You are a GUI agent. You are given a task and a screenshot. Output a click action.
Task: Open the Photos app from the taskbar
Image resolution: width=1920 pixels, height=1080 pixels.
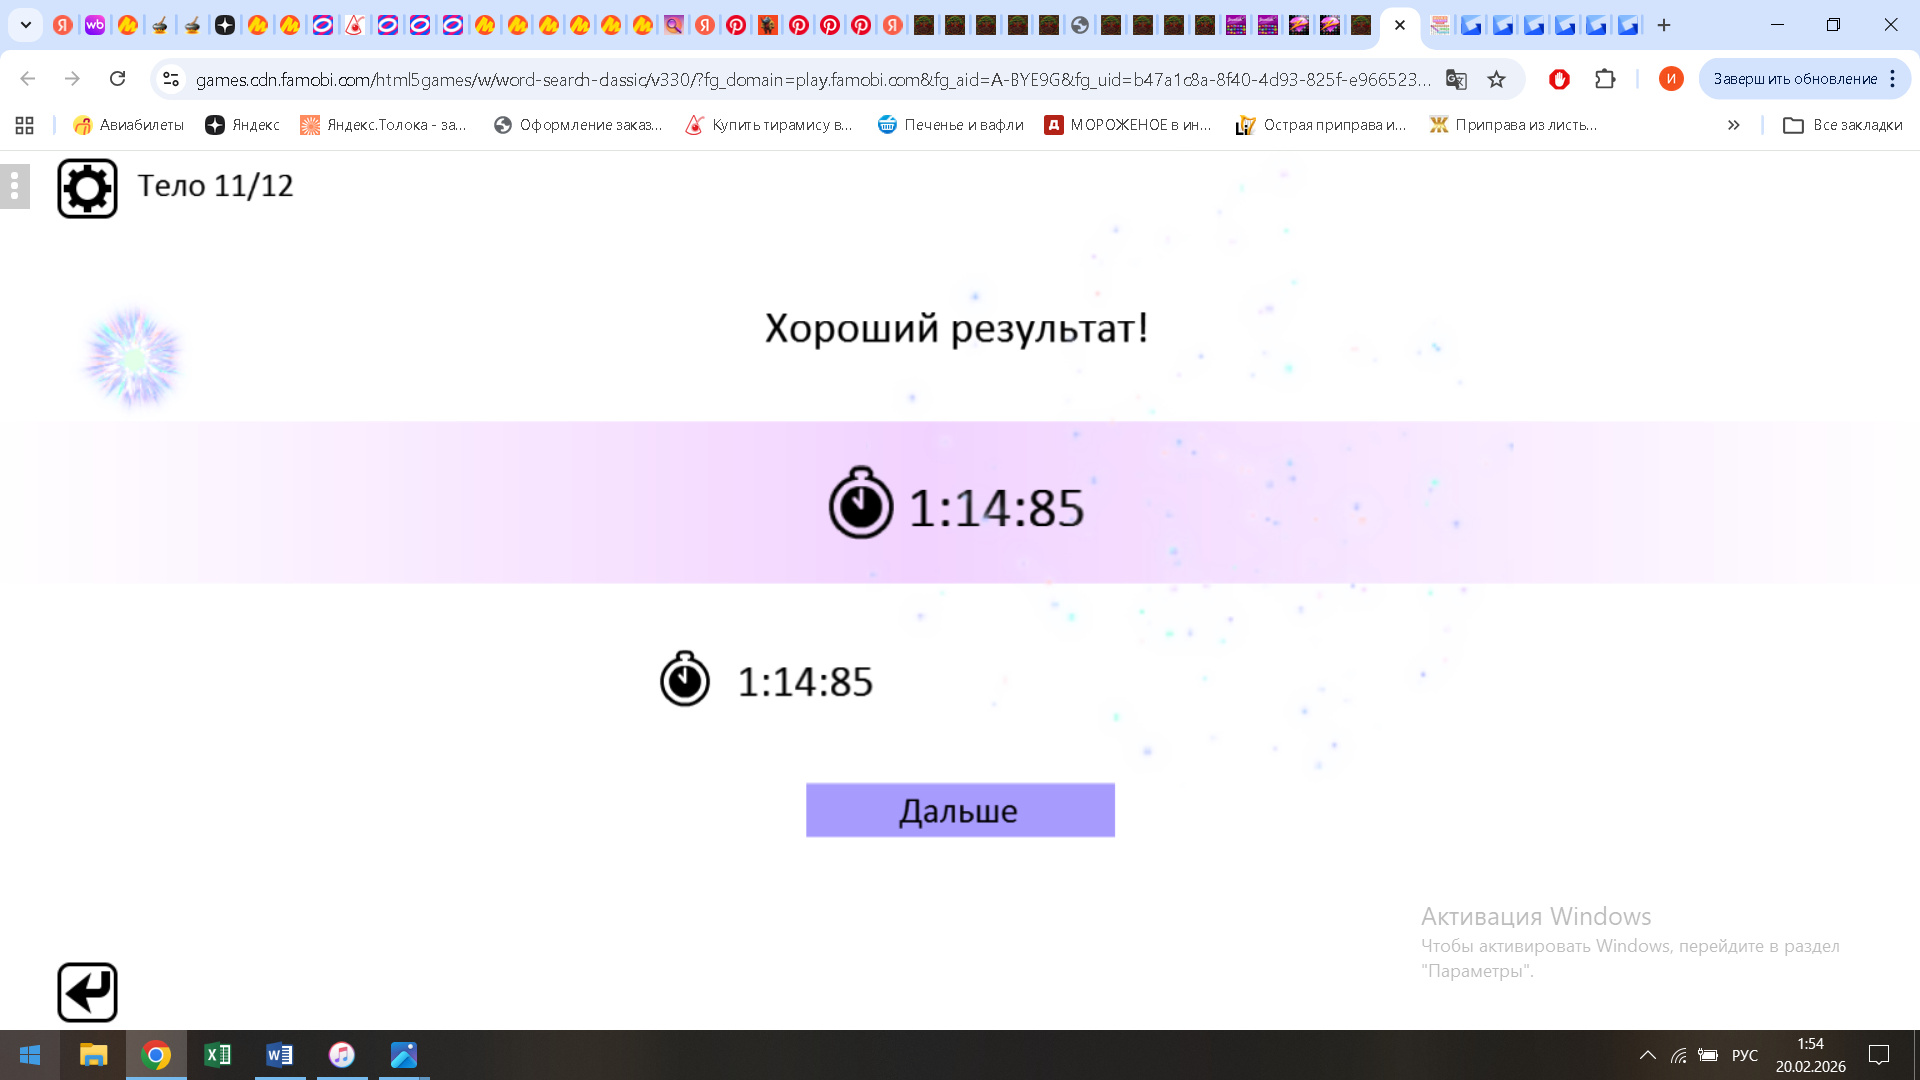pos(403,1055)
